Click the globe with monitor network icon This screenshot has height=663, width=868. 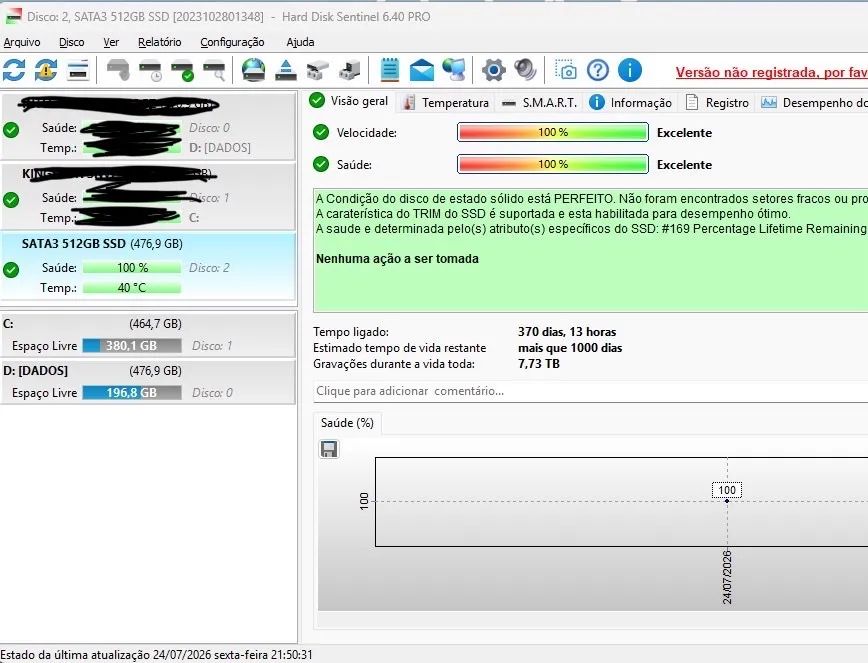pyautogui.click(x=454, y=70)
